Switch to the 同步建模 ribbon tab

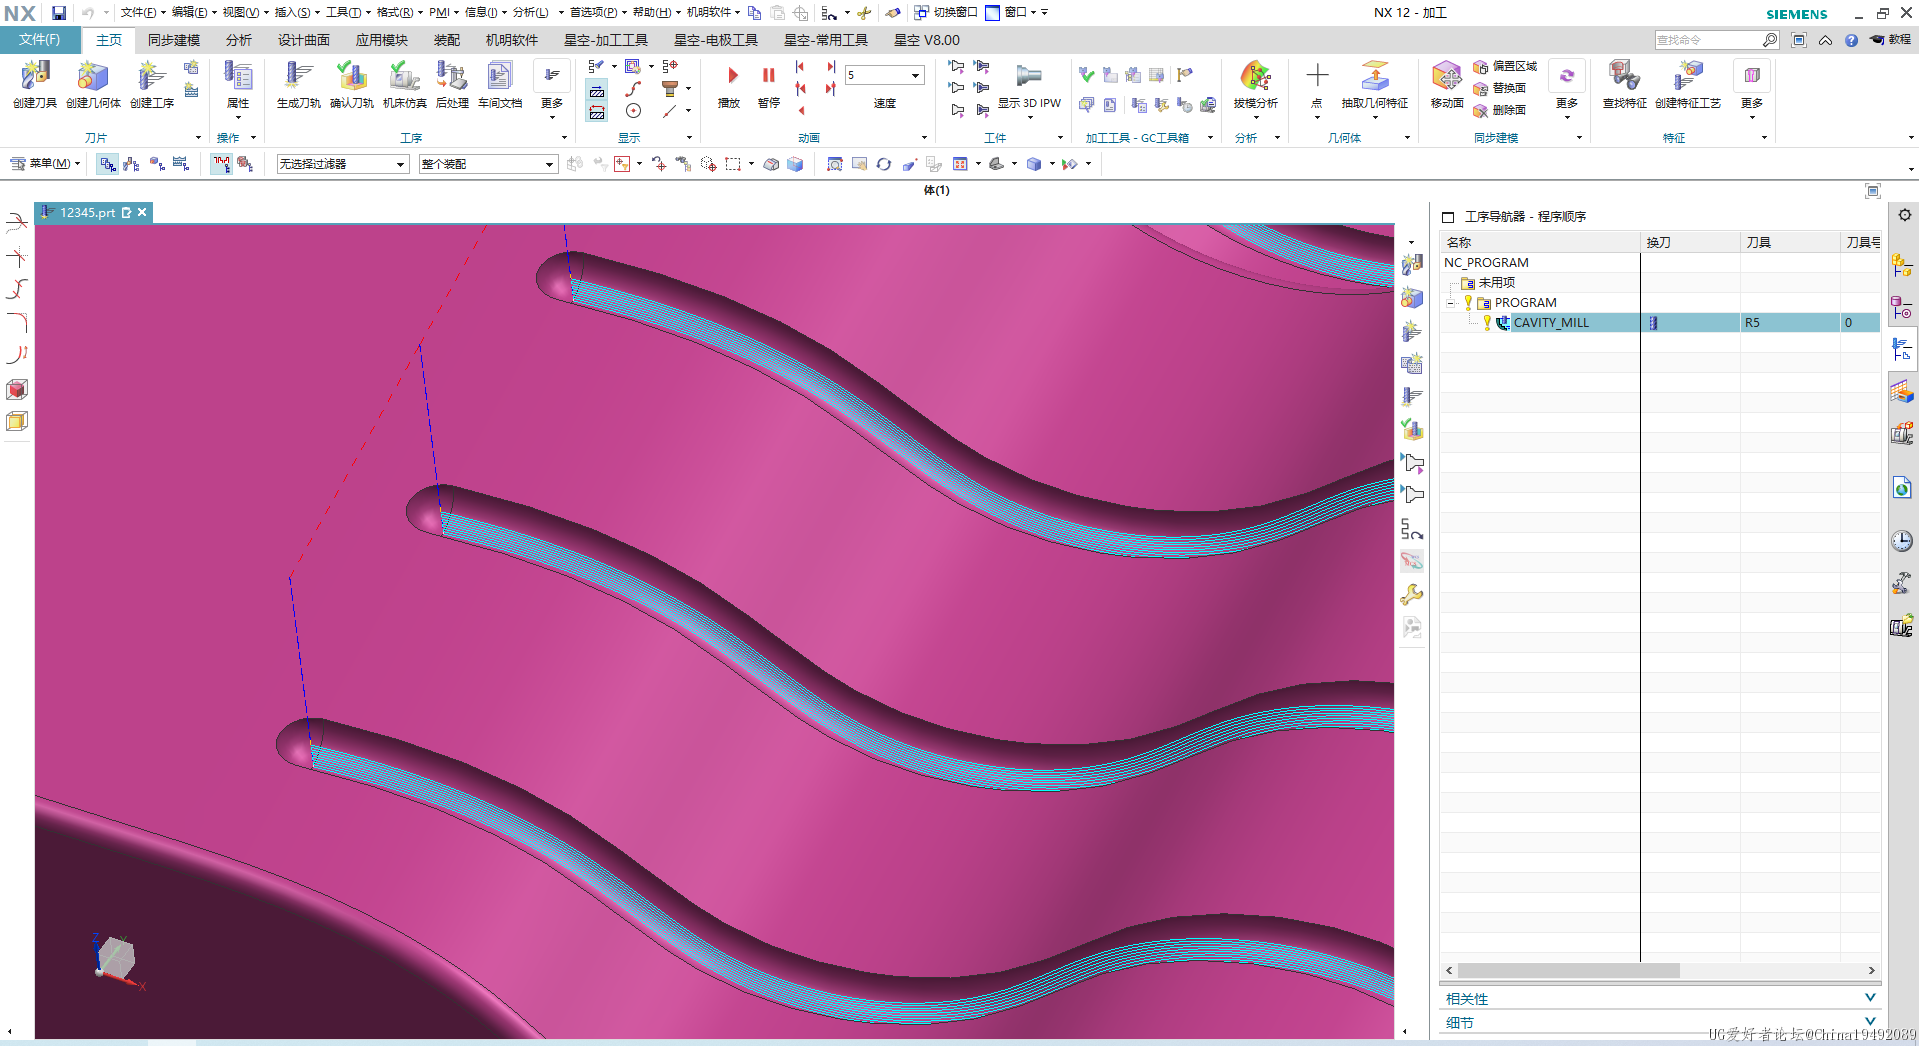[174, 40]
